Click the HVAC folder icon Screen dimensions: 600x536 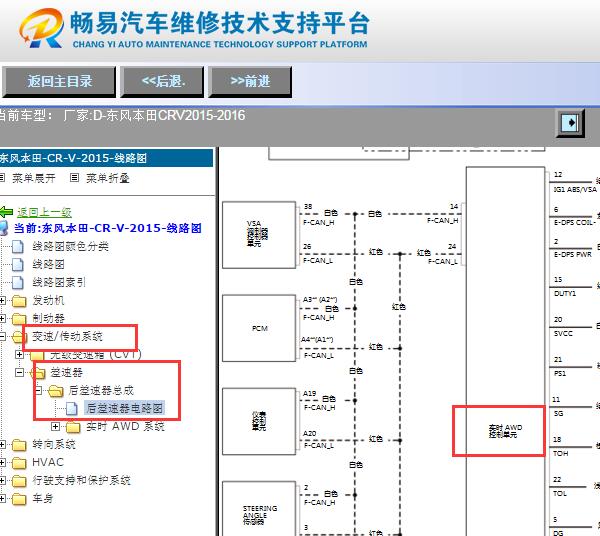pyautogui.click(x=19, y=463)
